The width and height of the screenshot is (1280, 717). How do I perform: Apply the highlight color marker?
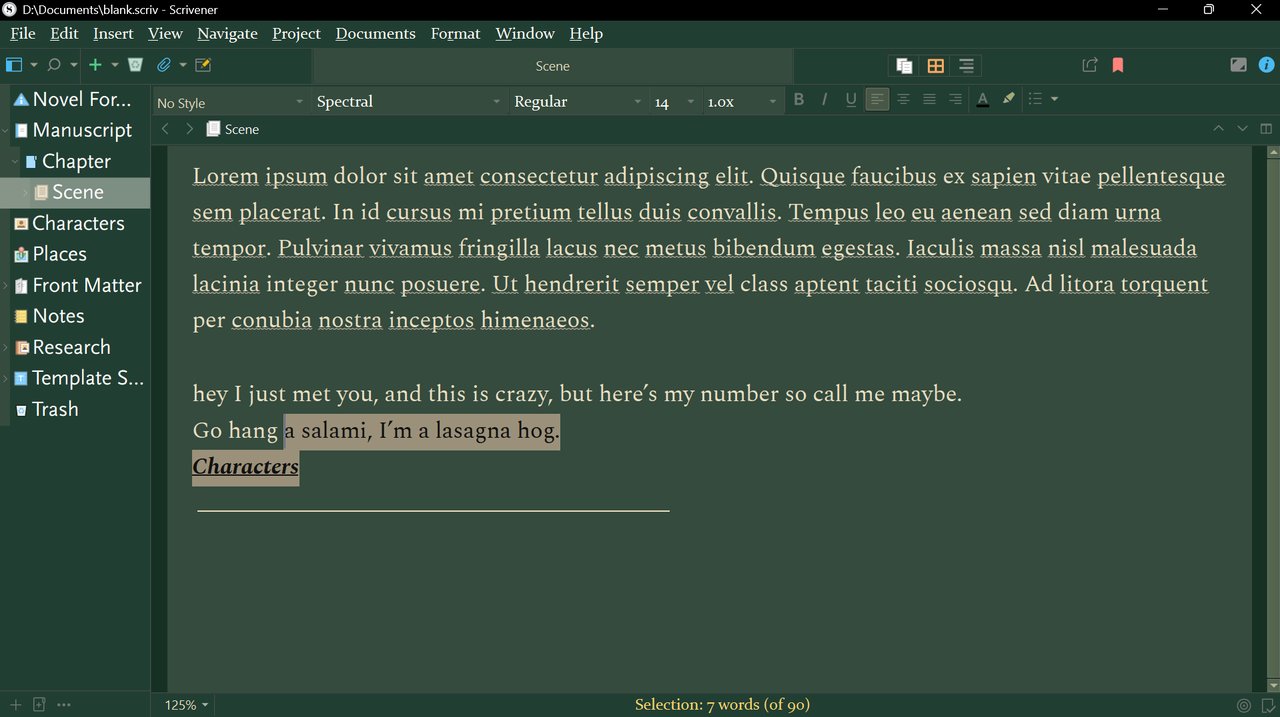tap(1008, 99)
